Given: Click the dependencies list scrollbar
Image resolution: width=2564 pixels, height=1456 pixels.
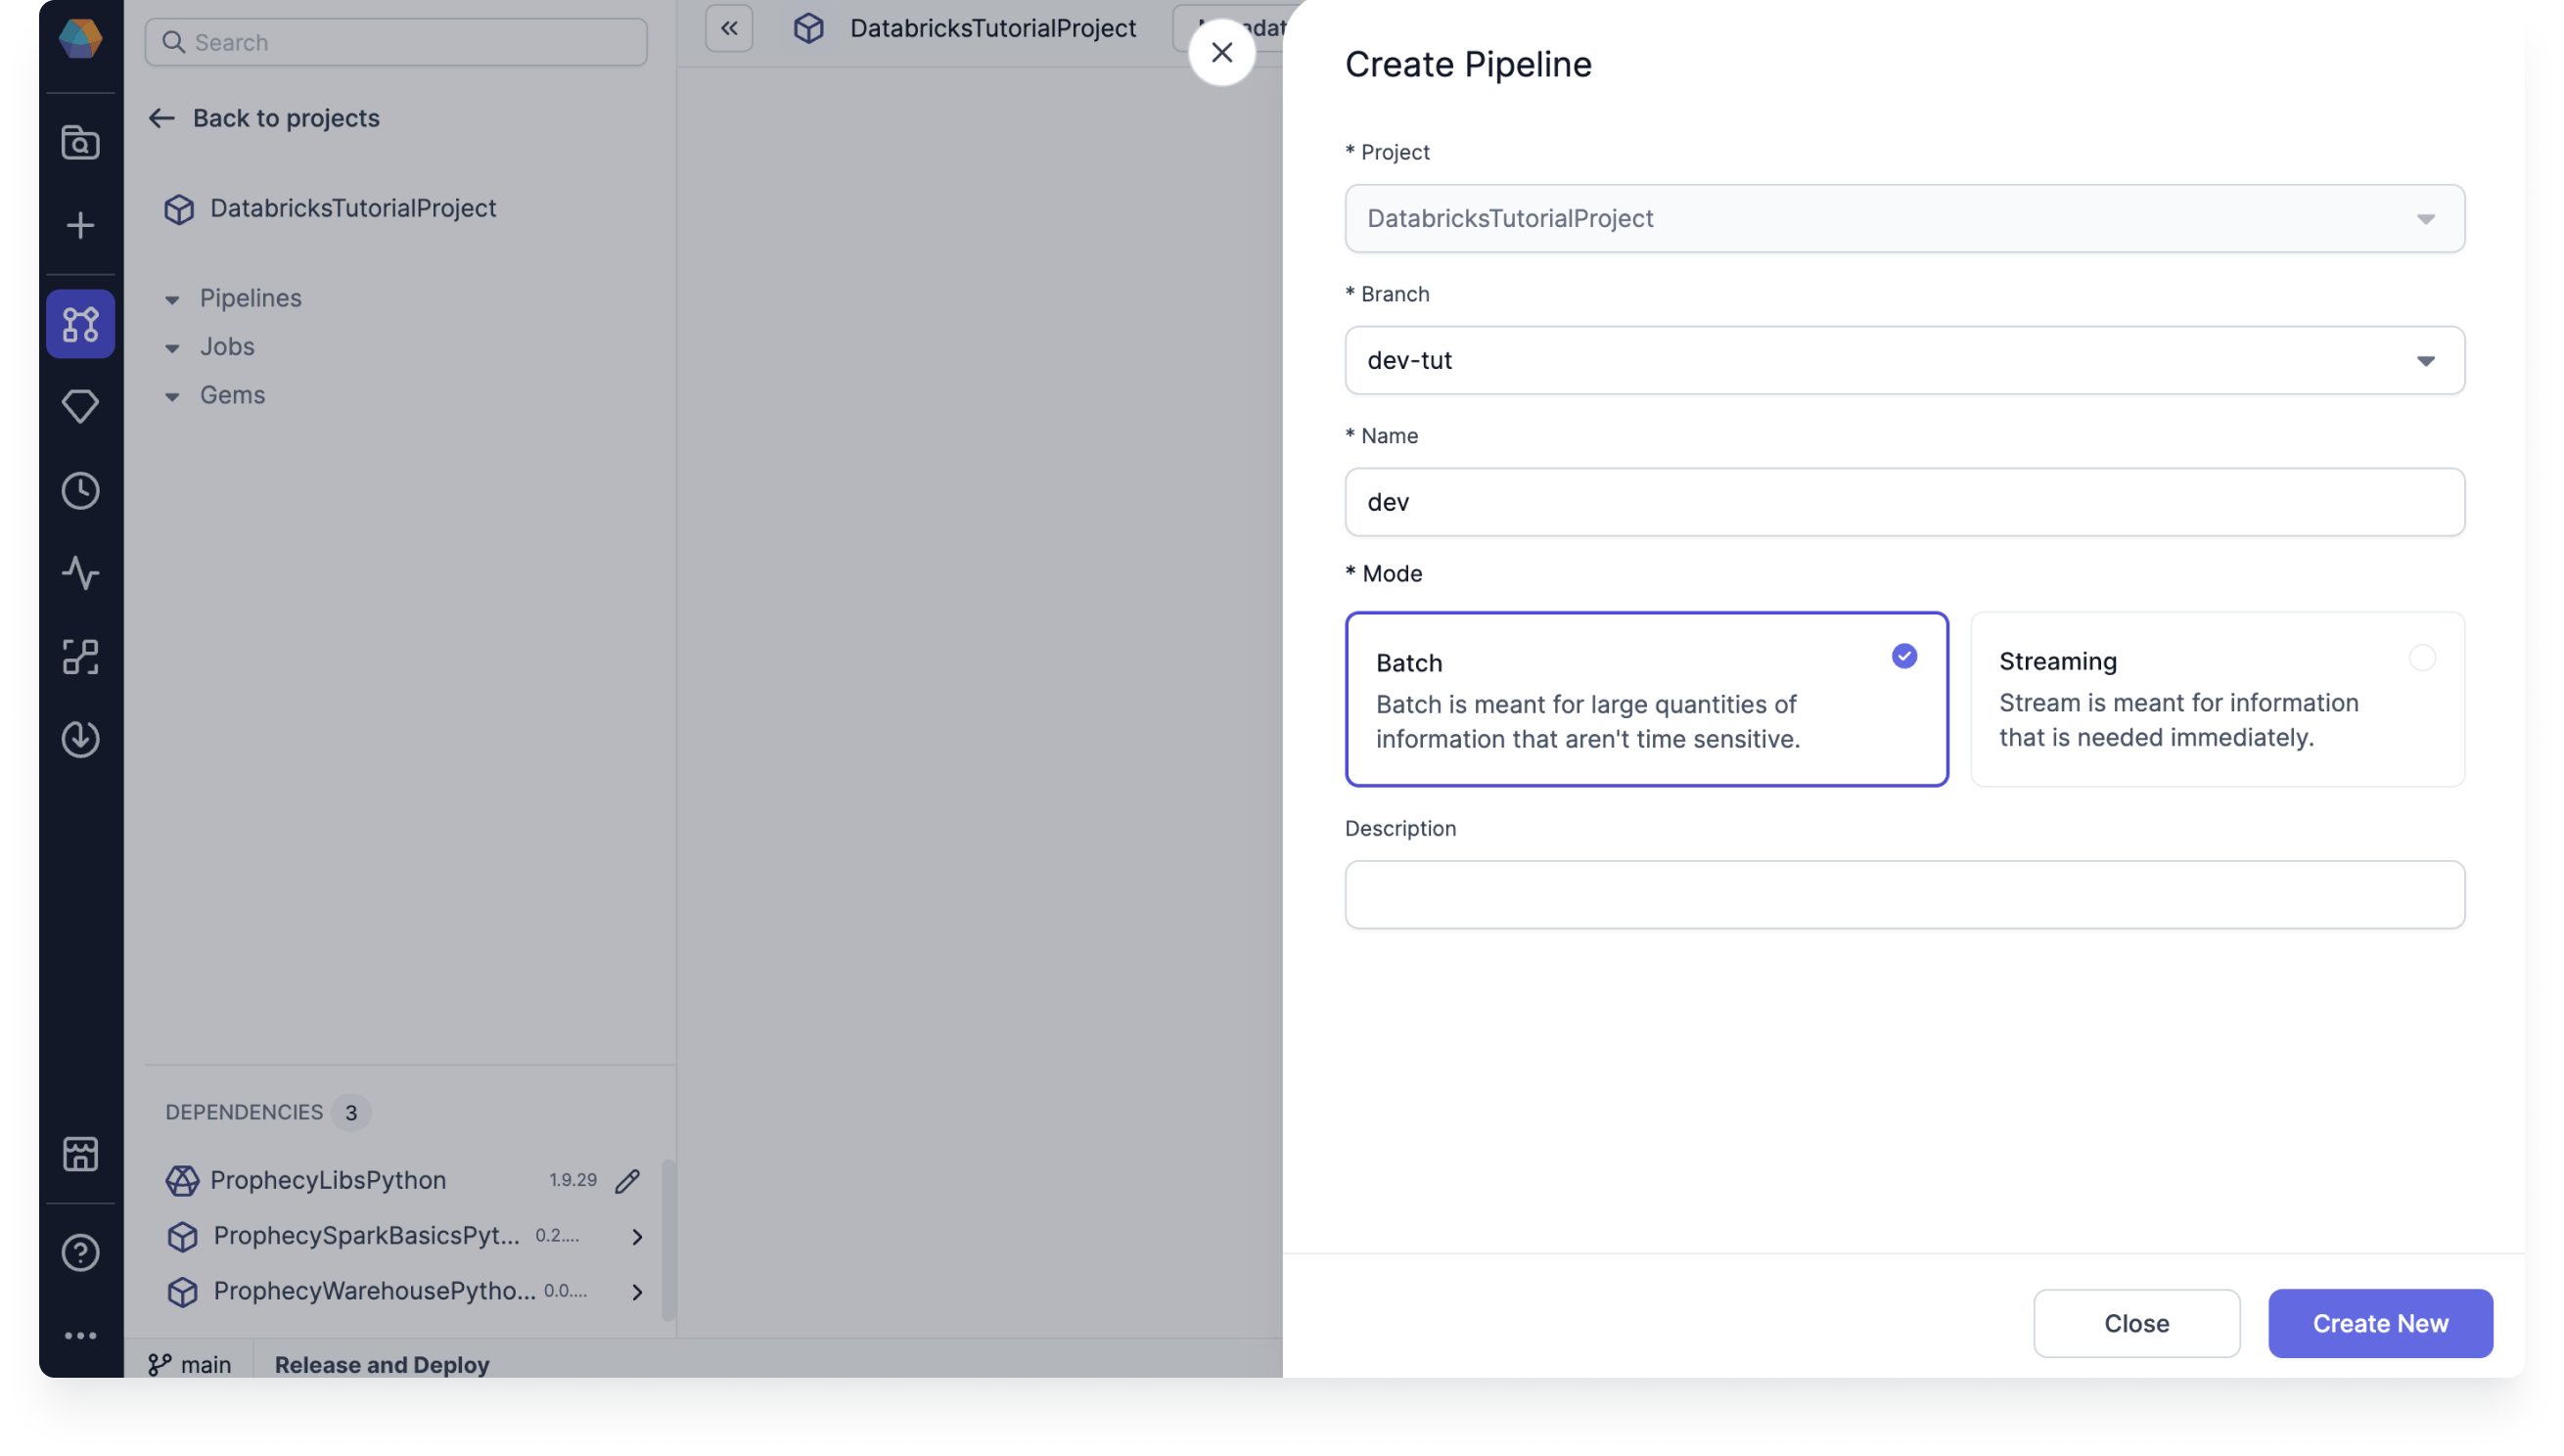Looking at the screenshot, I should click(668, 1240).
